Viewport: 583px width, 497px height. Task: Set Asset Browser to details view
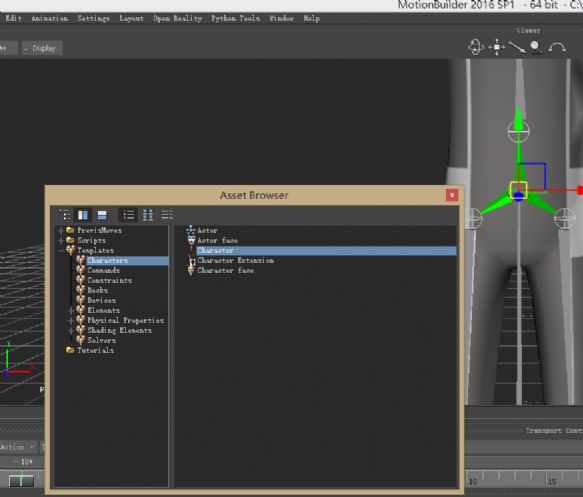click(167, 215)
